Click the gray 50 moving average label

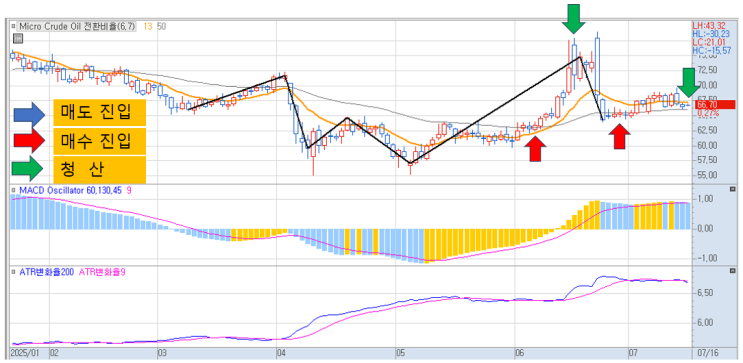click(x=162, y=27)
